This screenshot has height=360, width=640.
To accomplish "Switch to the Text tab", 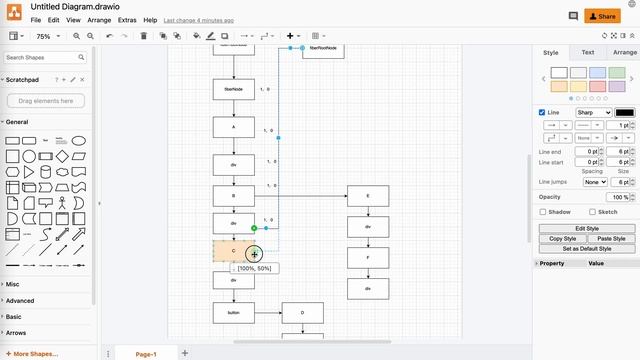I will pyautogui.click(x=588, y=52).
